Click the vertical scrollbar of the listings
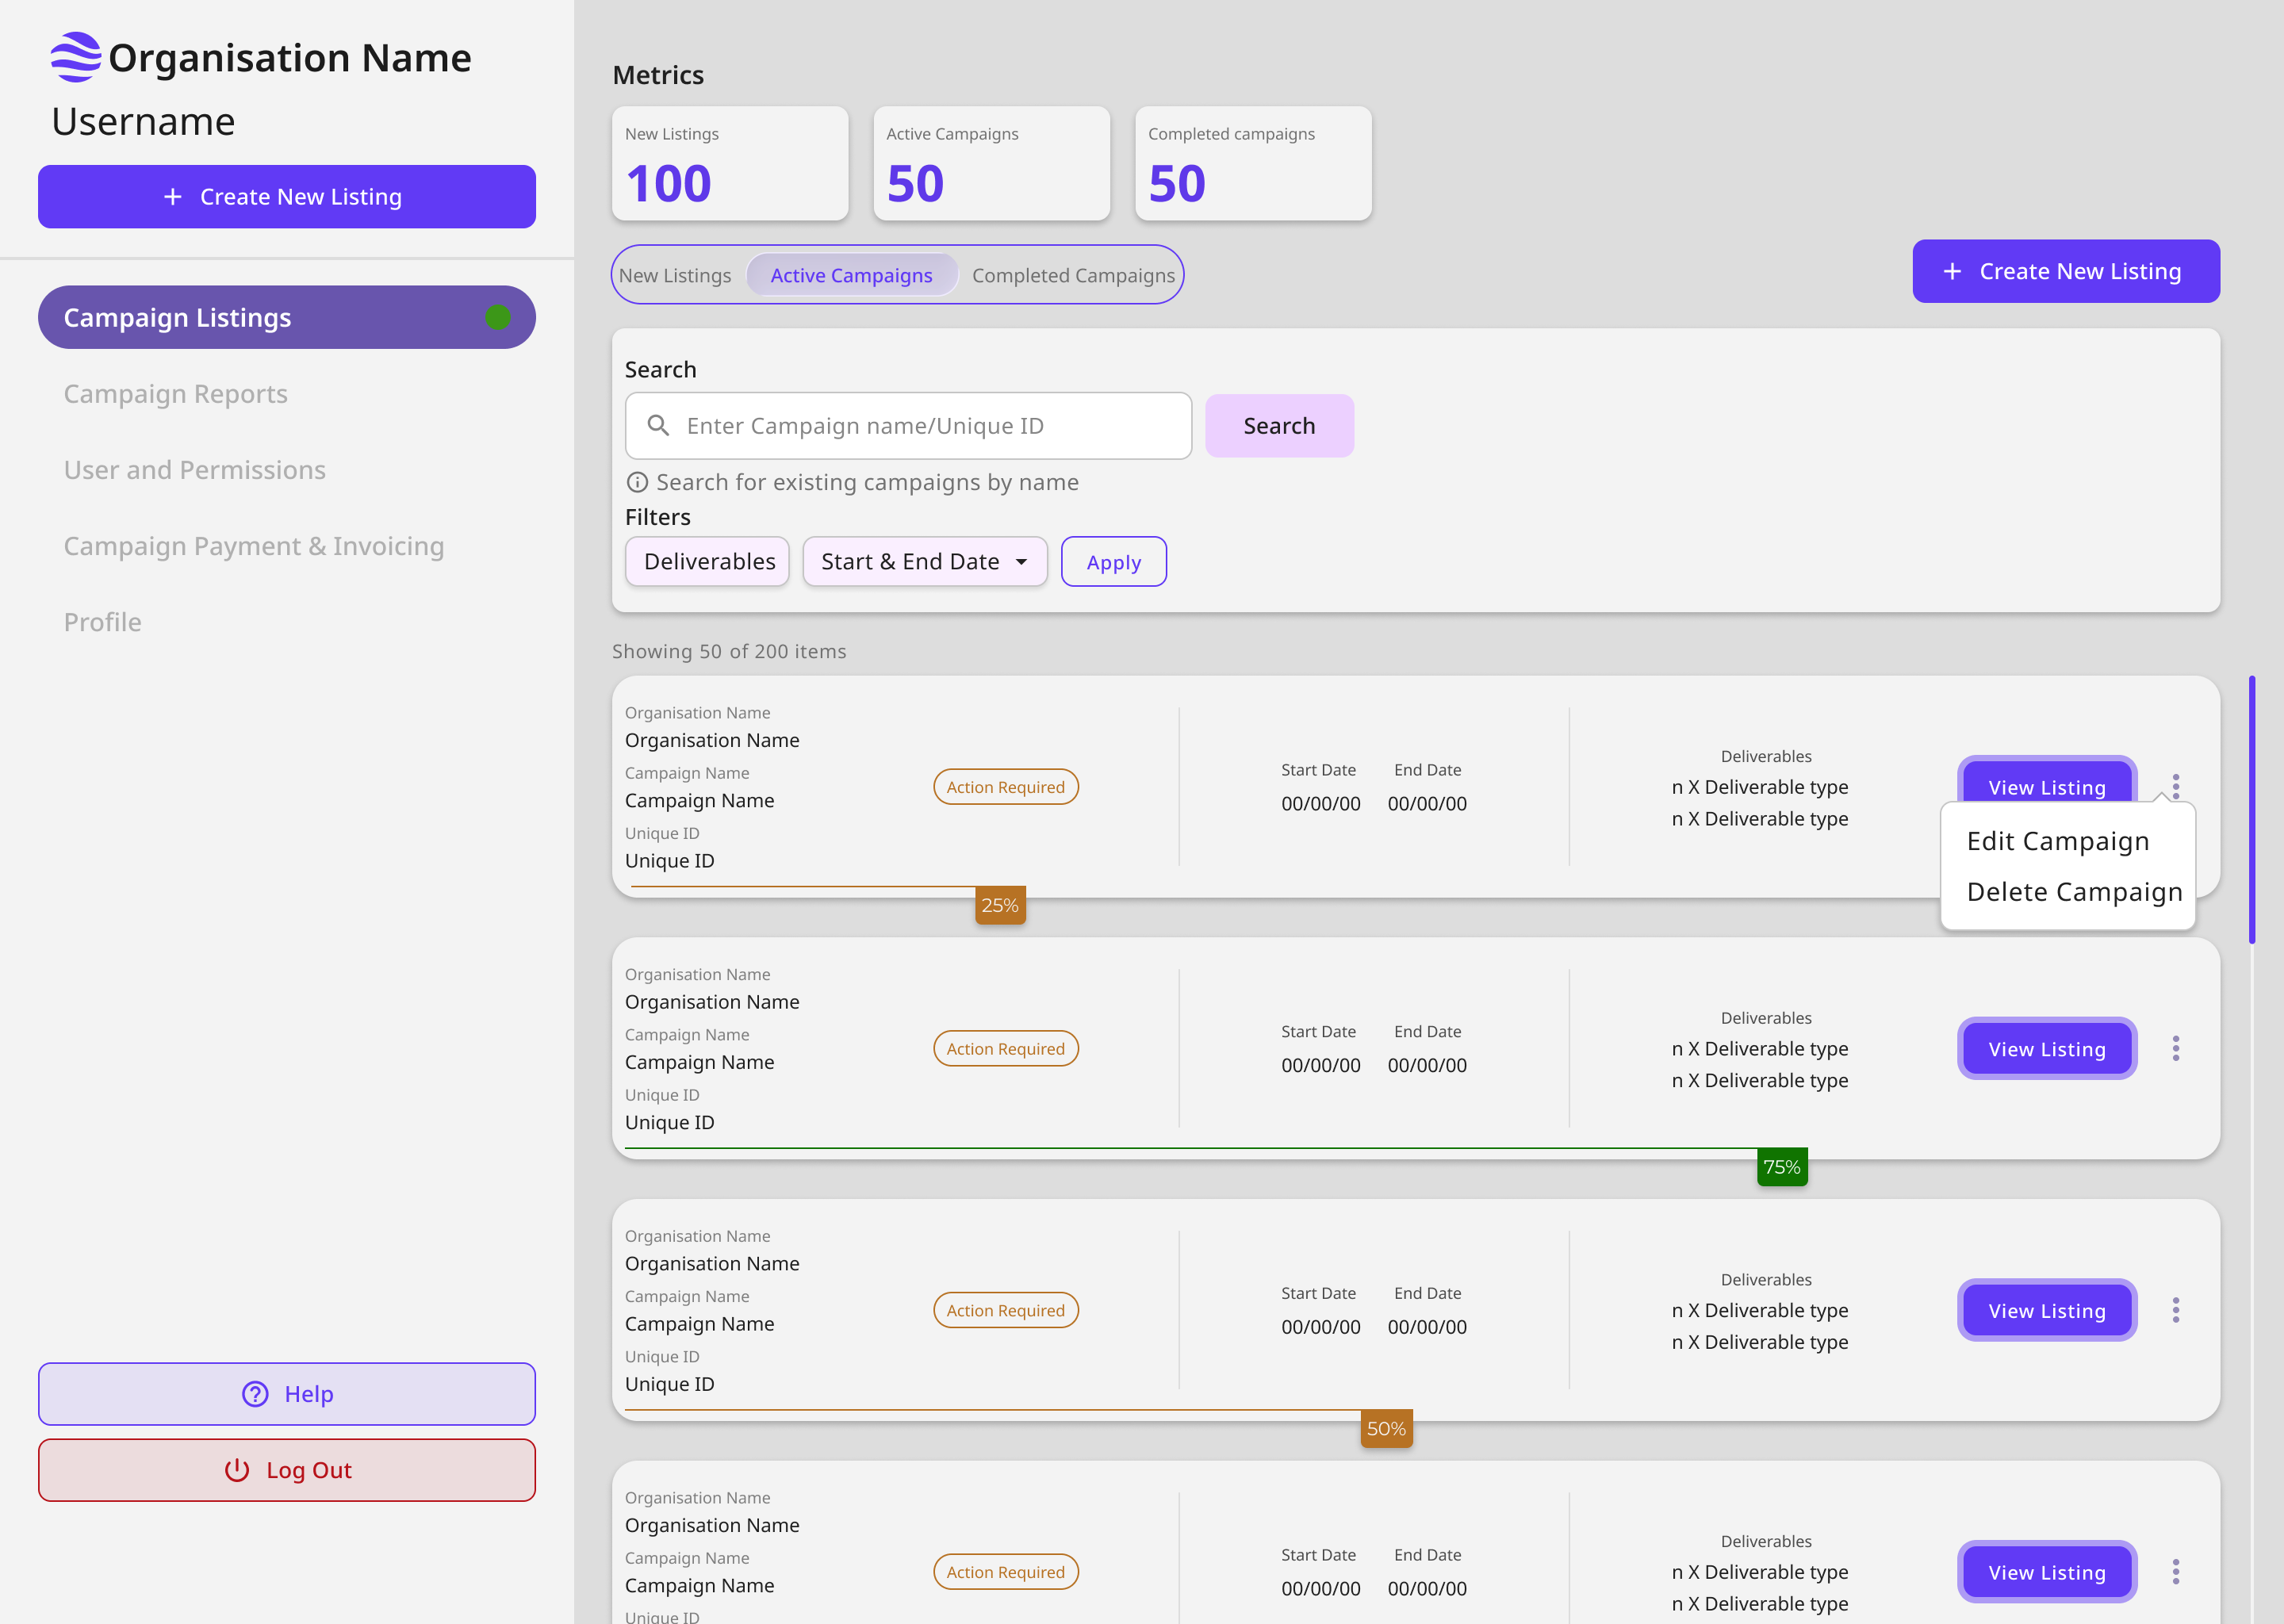Image resolution: width=2284 pixels, height=1624 pixels. pos(2252,810)
